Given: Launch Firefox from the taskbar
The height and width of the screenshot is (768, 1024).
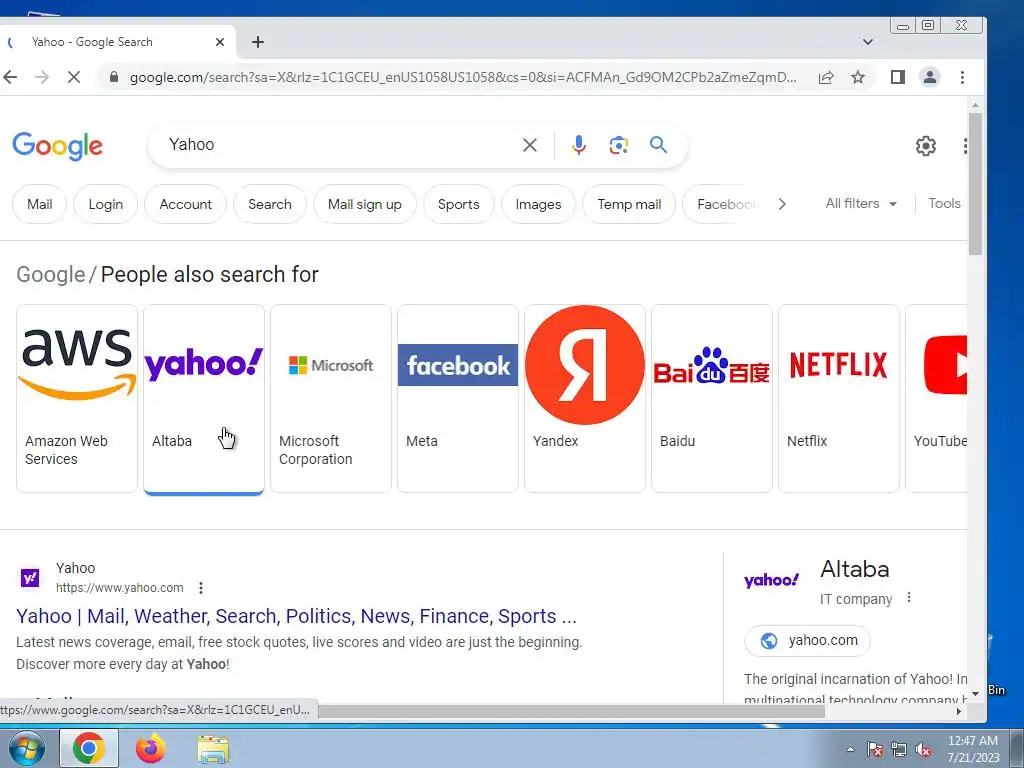Looking at the screenshot, I should coord(151,748).
